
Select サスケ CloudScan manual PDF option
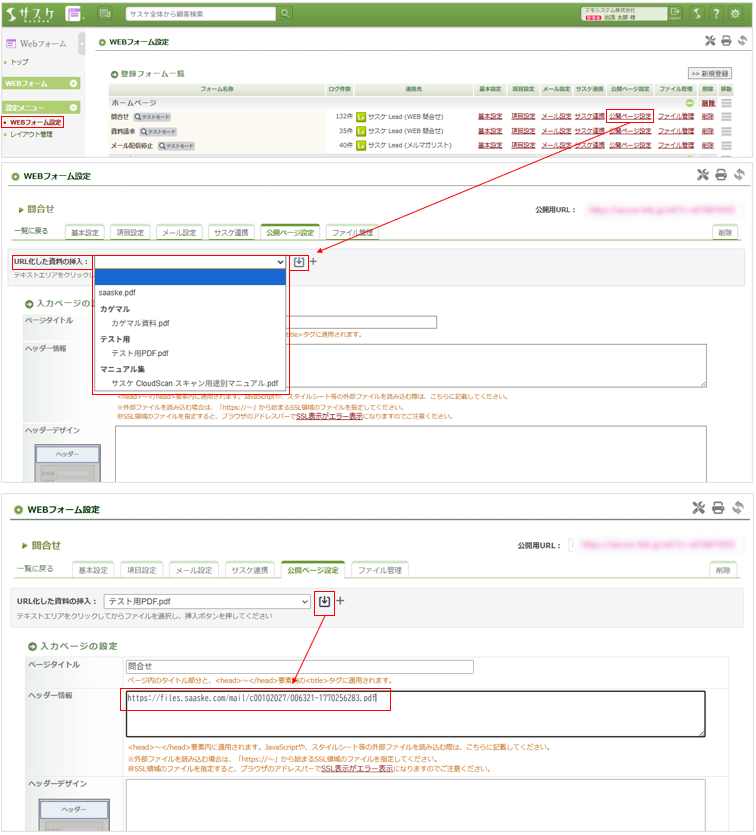pyautogui.click(x=195, y=382)
